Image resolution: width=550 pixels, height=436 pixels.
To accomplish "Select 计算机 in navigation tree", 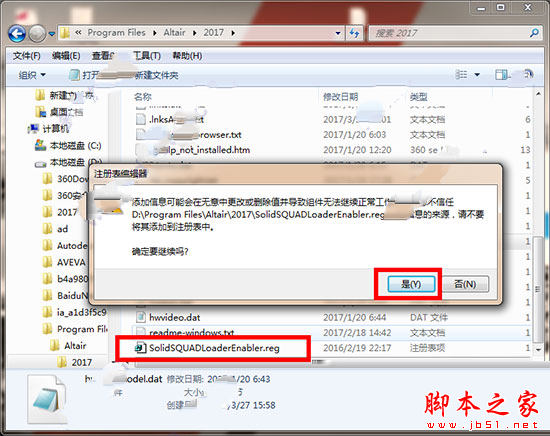I will pos(55,129).
